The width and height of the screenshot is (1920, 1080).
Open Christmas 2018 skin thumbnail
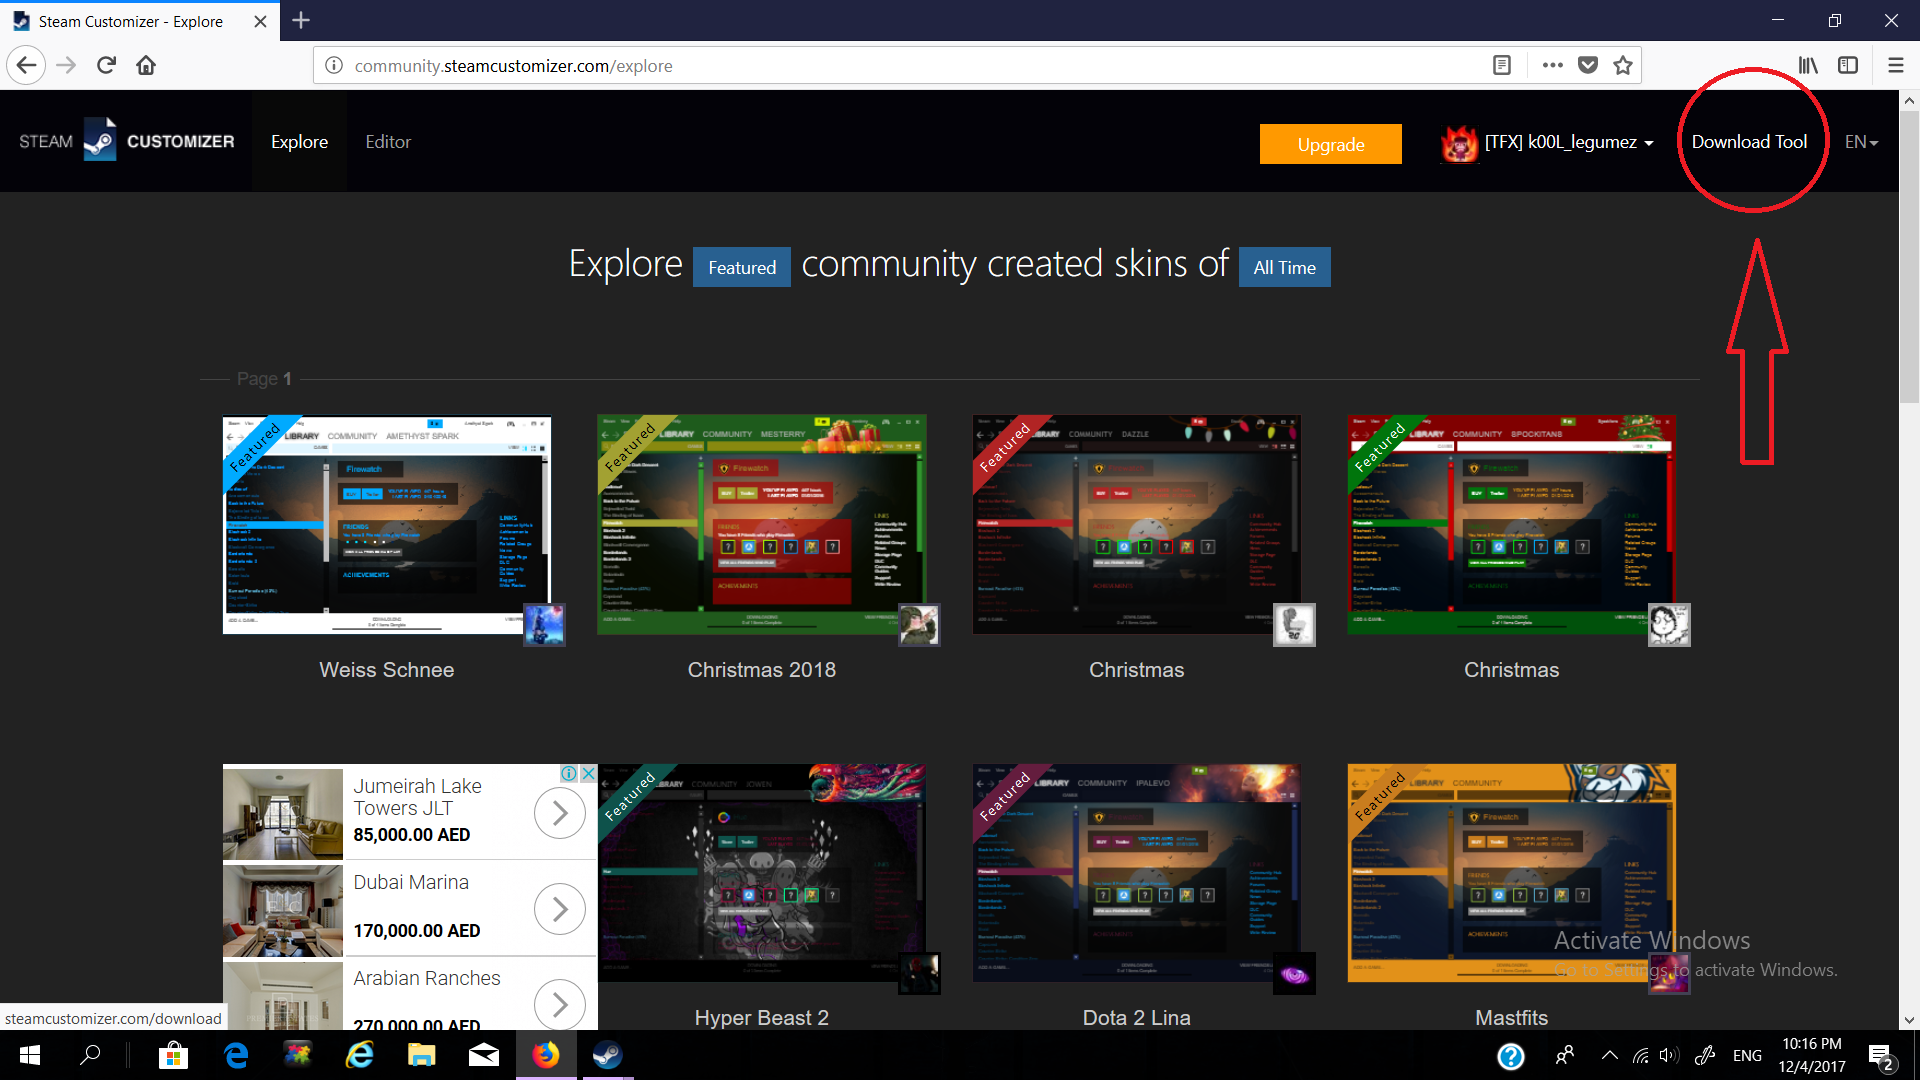762,525
